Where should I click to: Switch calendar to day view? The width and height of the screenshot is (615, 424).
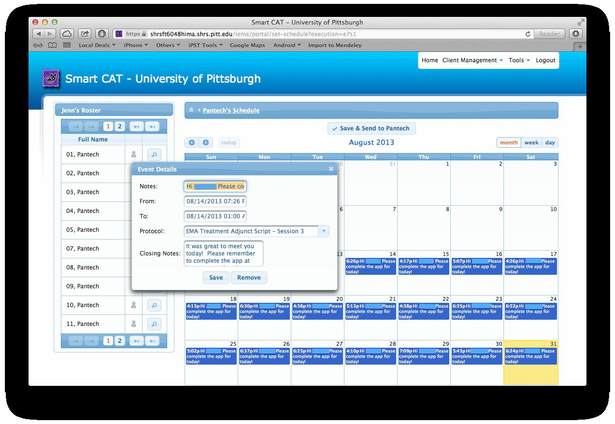tap(550, 143)
